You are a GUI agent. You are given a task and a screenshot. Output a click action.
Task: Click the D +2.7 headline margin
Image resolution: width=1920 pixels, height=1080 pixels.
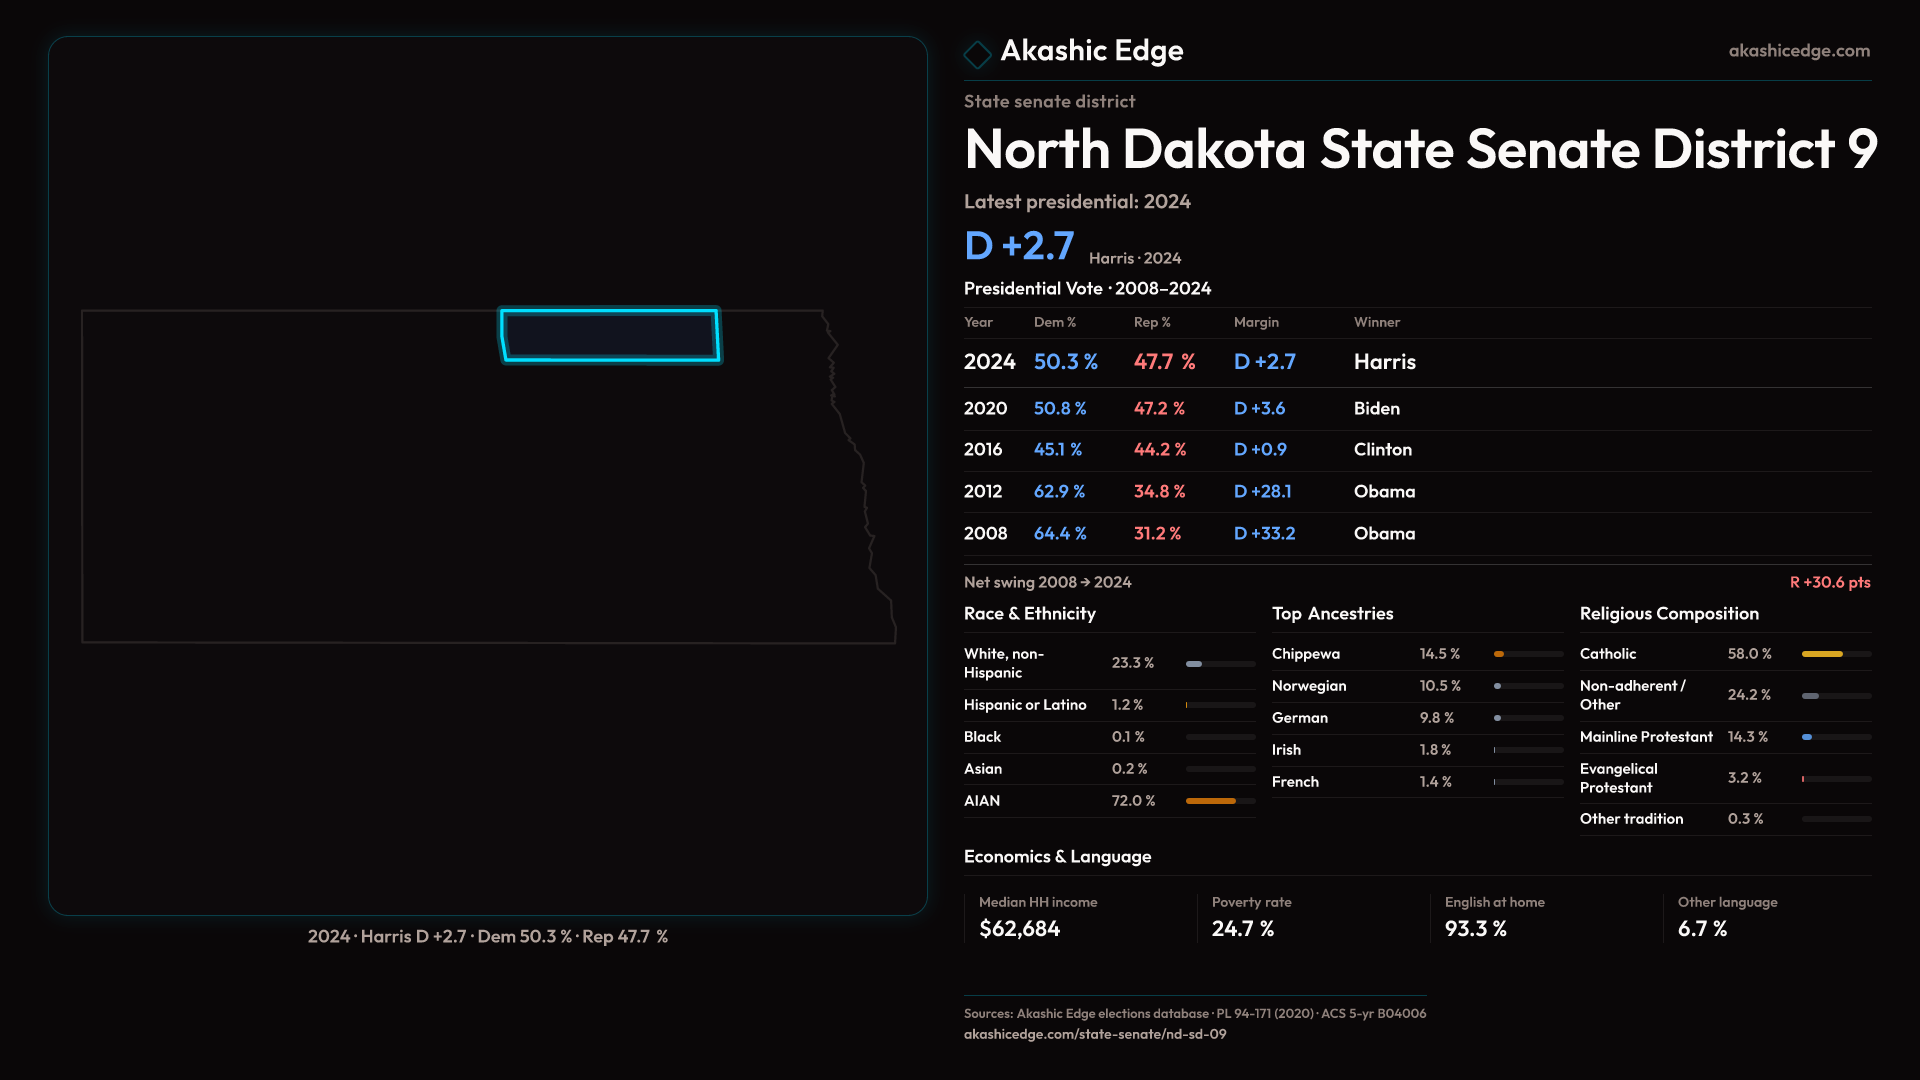coord(1019,246)
